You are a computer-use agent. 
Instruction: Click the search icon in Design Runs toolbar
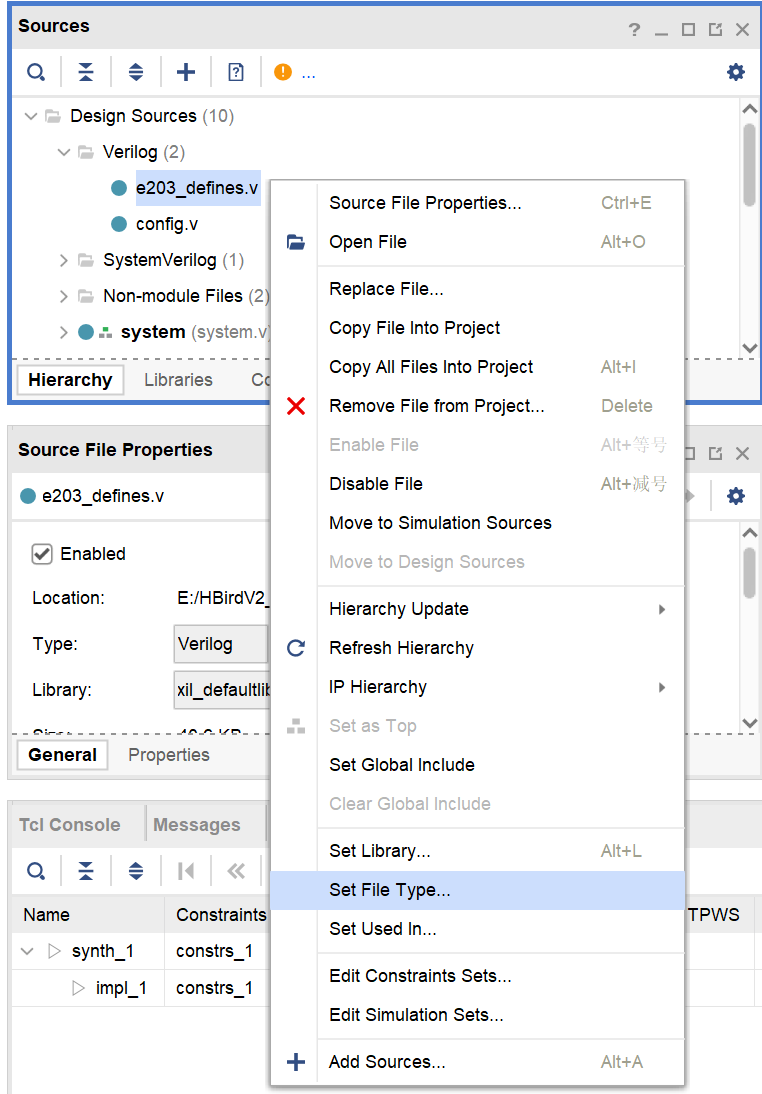point(36,871)
